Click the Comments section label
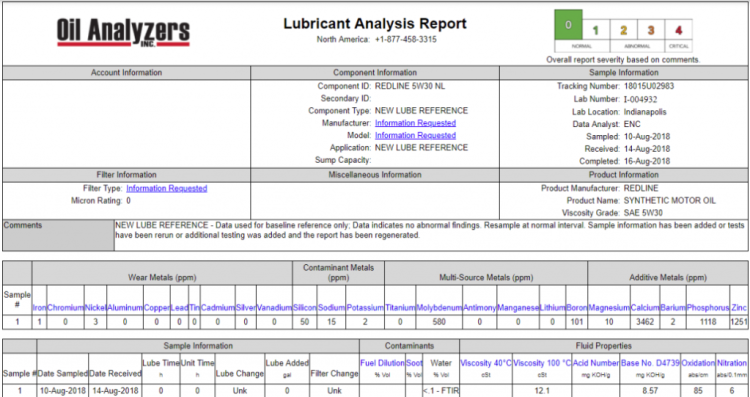 pos(23,225)
